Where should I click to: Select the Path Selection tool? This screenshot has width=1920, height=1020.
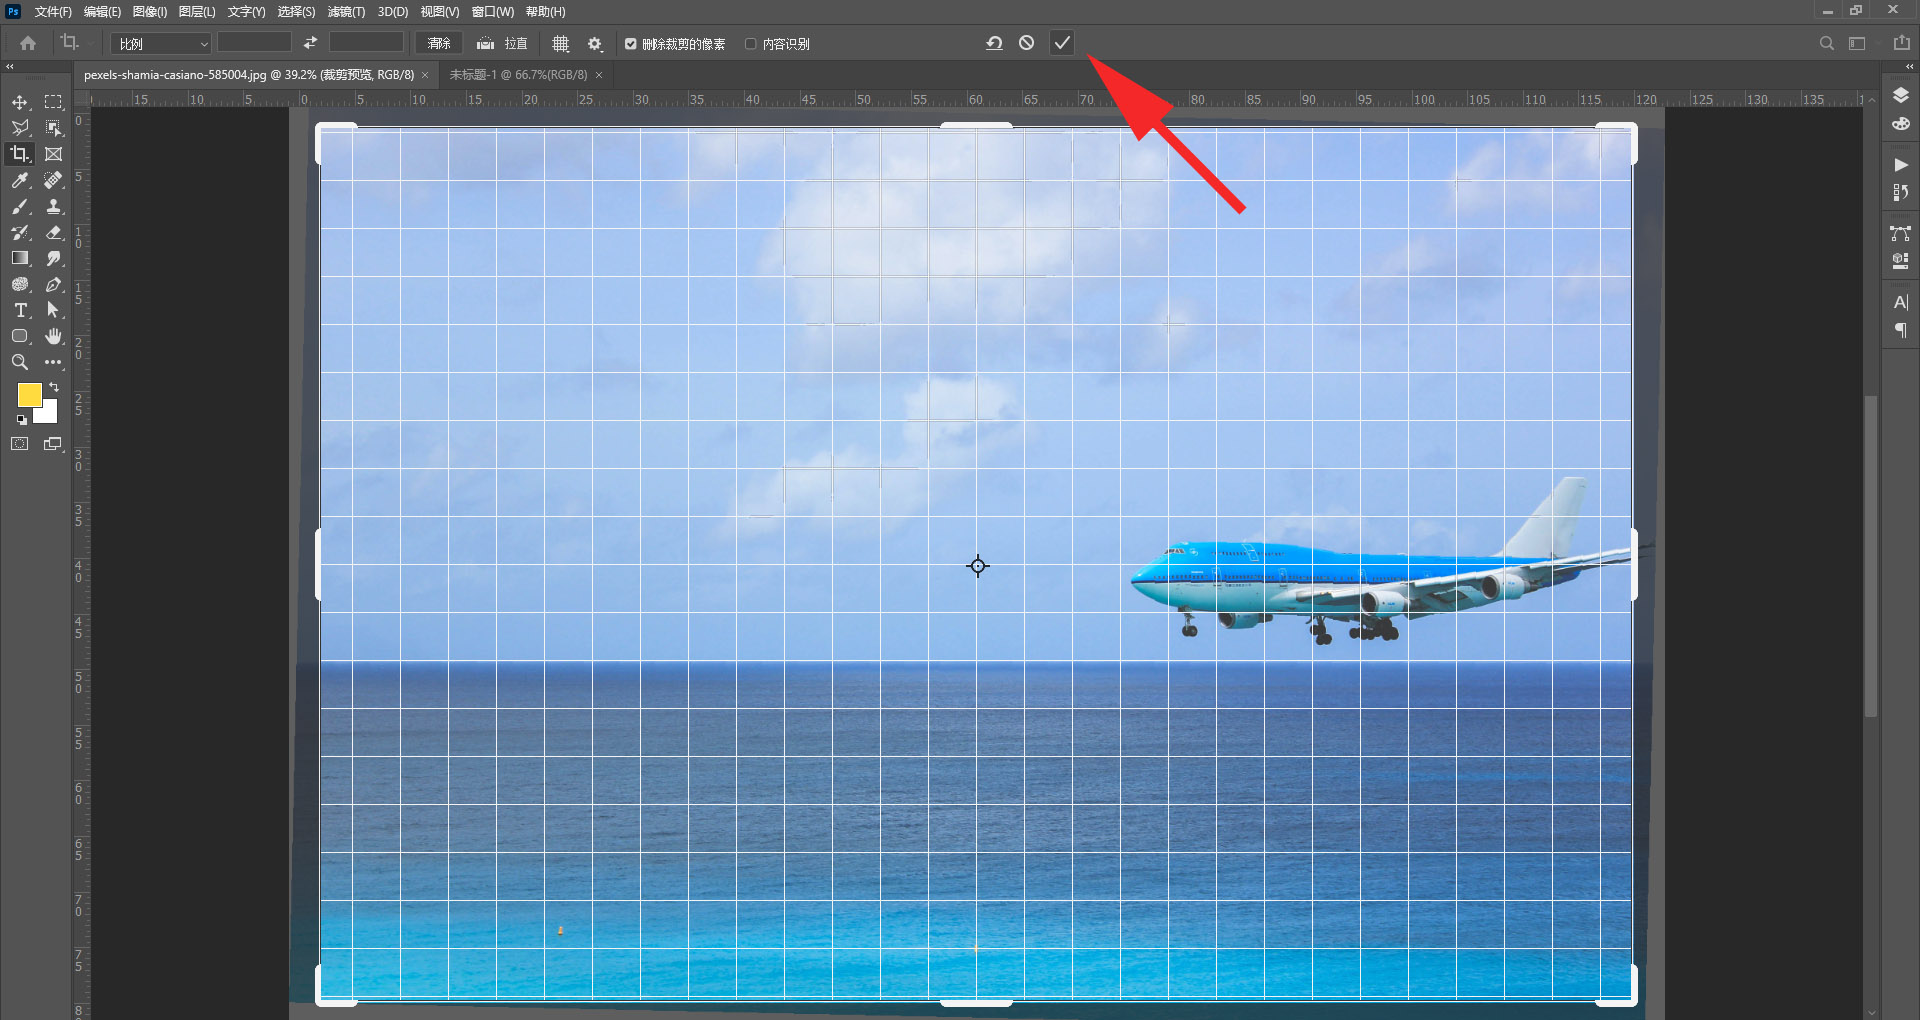point(54,310)
